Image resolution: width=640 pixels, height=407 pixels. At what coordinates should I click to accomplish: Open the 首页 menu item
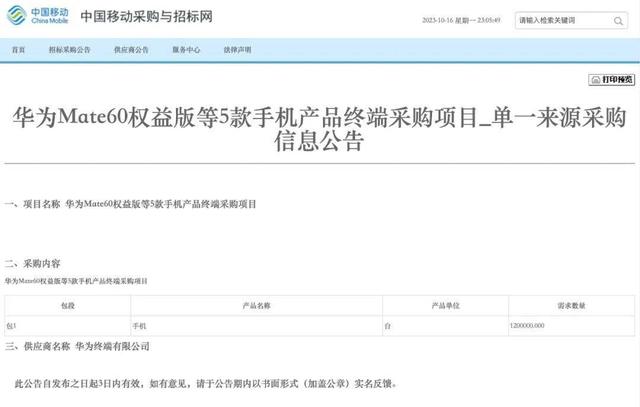click(x=18, y=50)
